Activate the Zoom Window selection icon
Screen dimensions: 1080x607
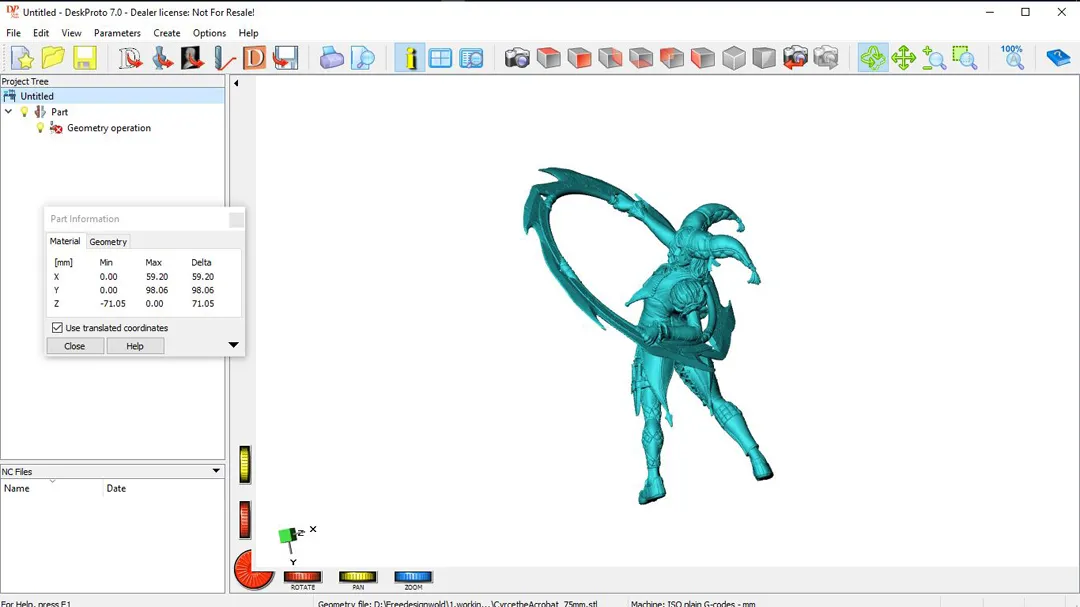point(965,59)
